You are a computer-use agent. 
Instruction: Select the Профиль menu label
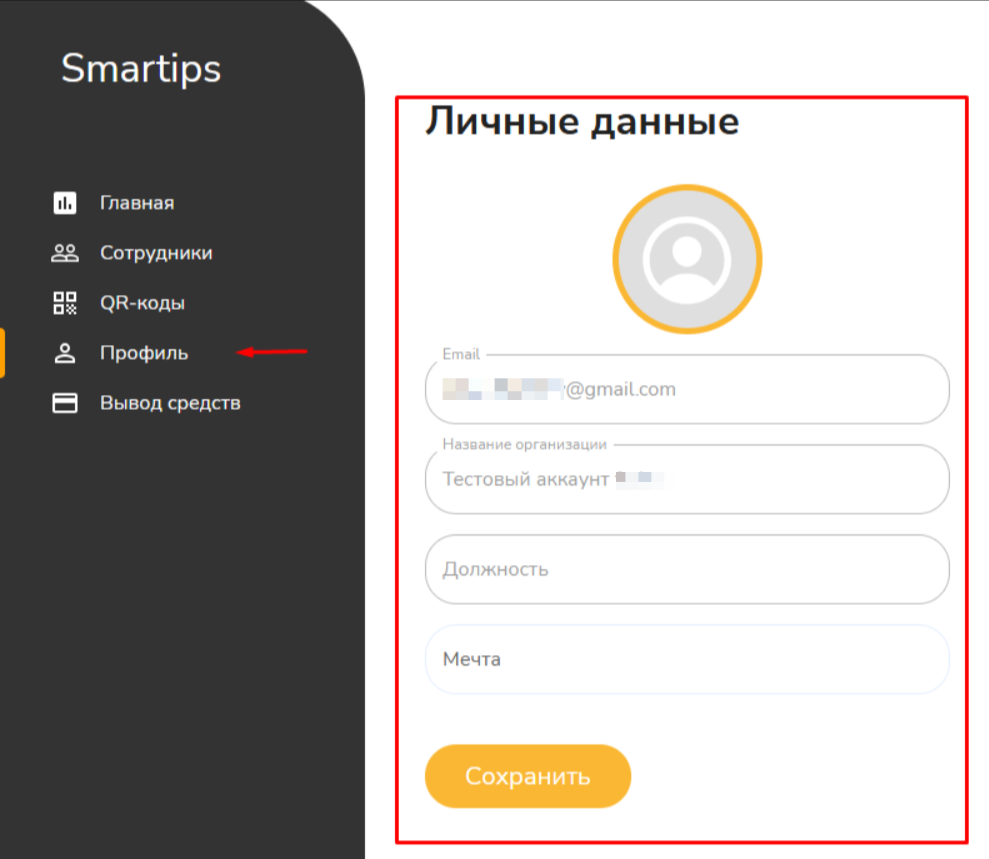pyautogui.click(x=144, y=353)
